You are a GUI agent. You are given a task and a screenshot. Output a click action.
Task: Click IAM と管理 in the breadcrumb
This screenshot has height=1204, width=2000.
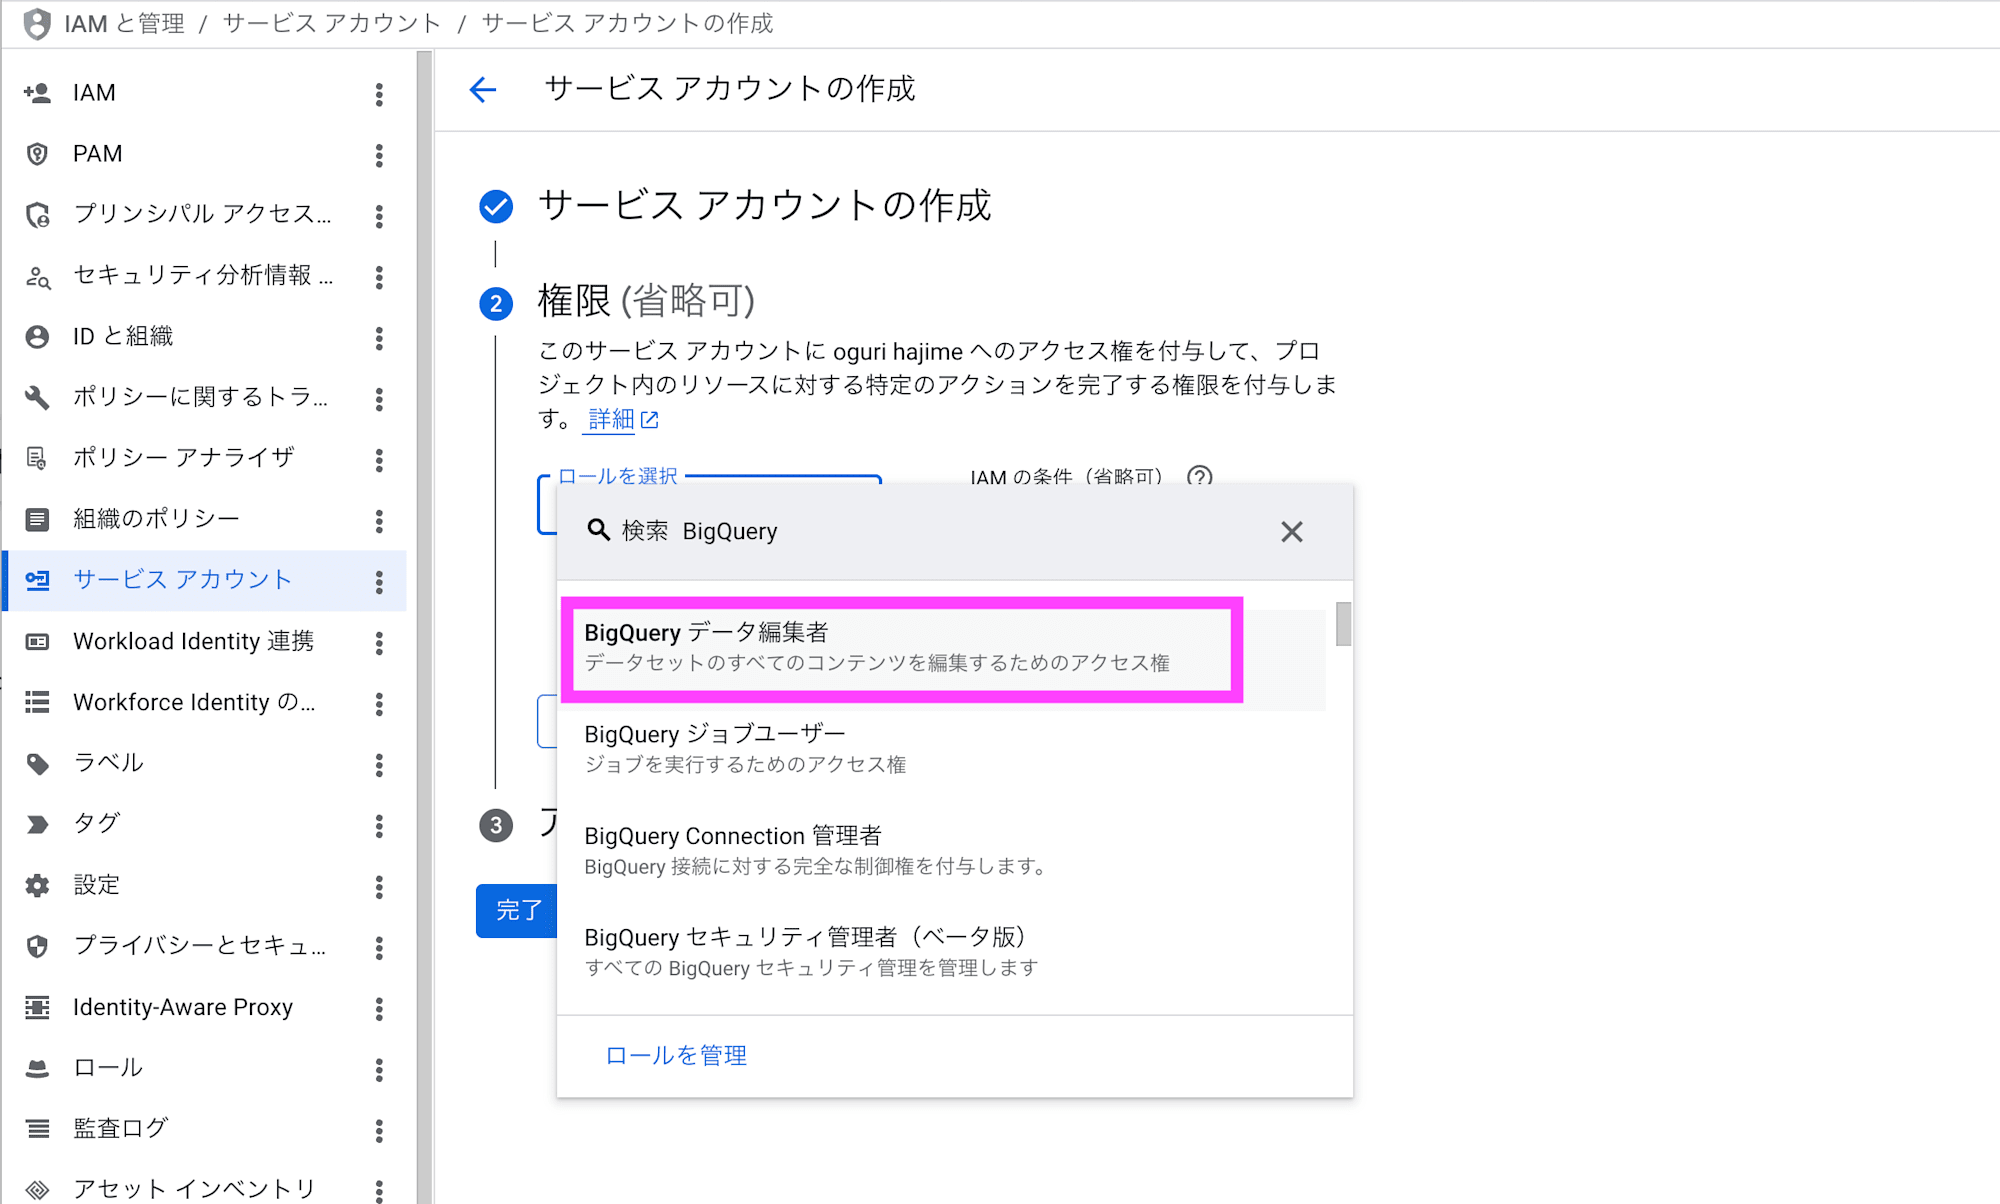(122, 23)
